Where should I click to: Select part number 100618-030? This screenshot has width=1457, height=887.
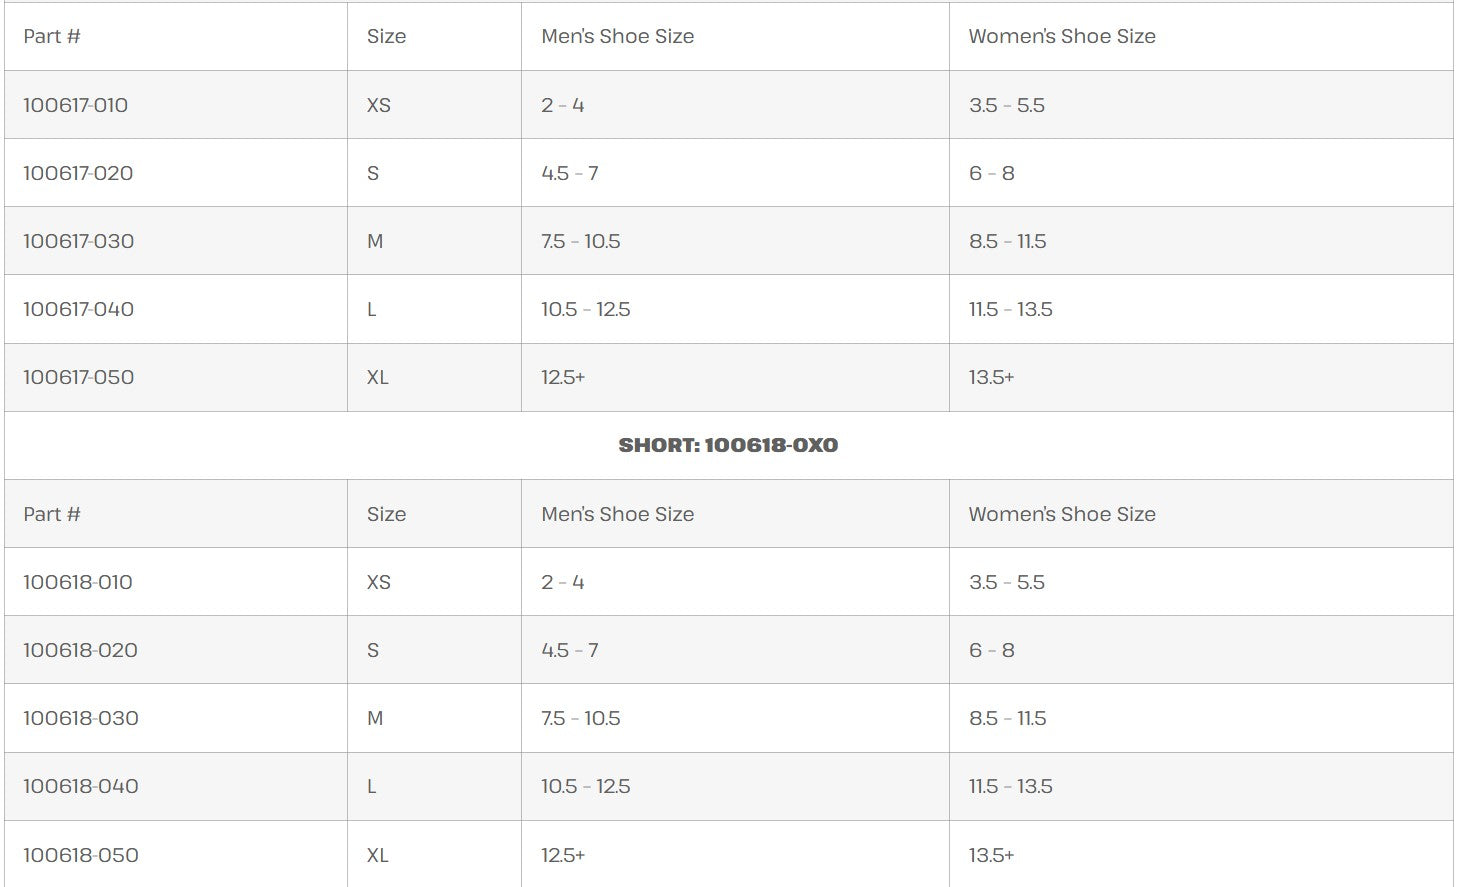81,718
